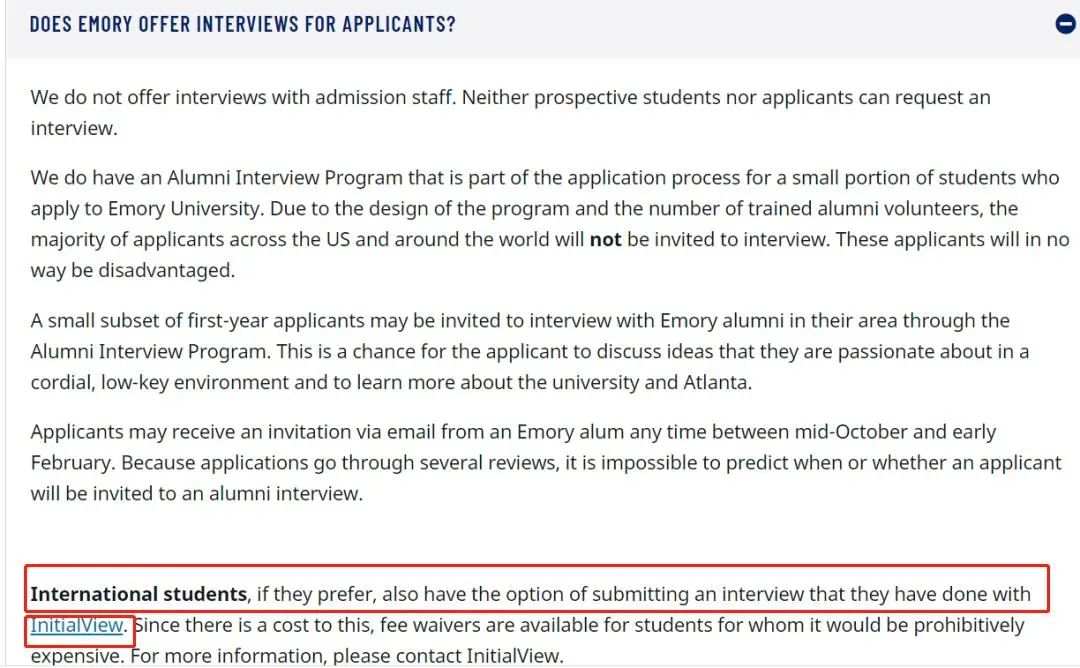1080x668 pixels.
Task: Click the word "February" in invitation paragraph
Action: point(72,463)
